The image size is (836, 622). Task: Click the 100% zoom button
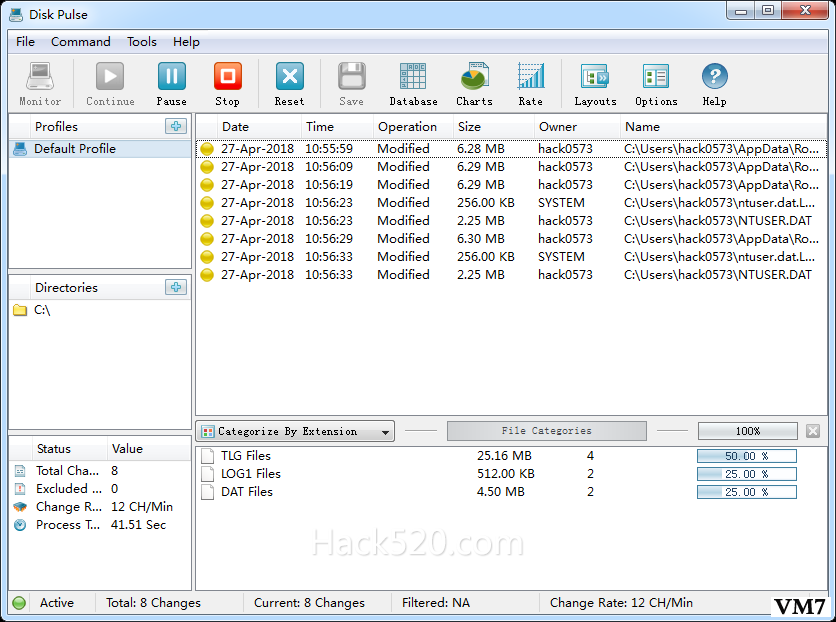(x=747, y=431)
